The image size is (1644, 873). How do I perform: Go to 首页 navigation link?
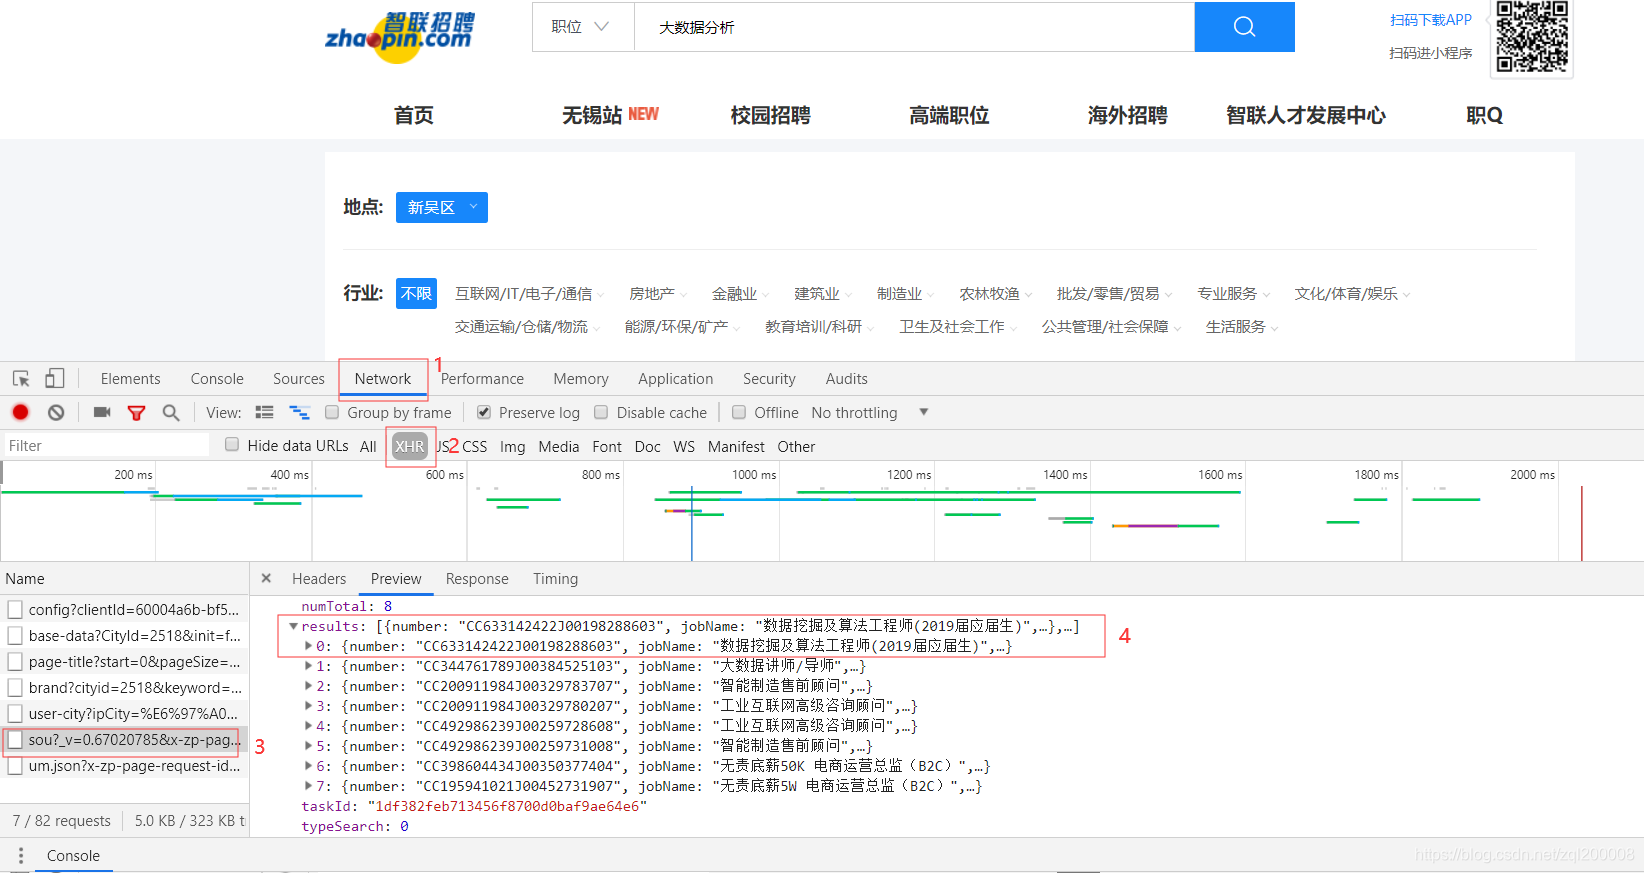(x=414, y=115)
